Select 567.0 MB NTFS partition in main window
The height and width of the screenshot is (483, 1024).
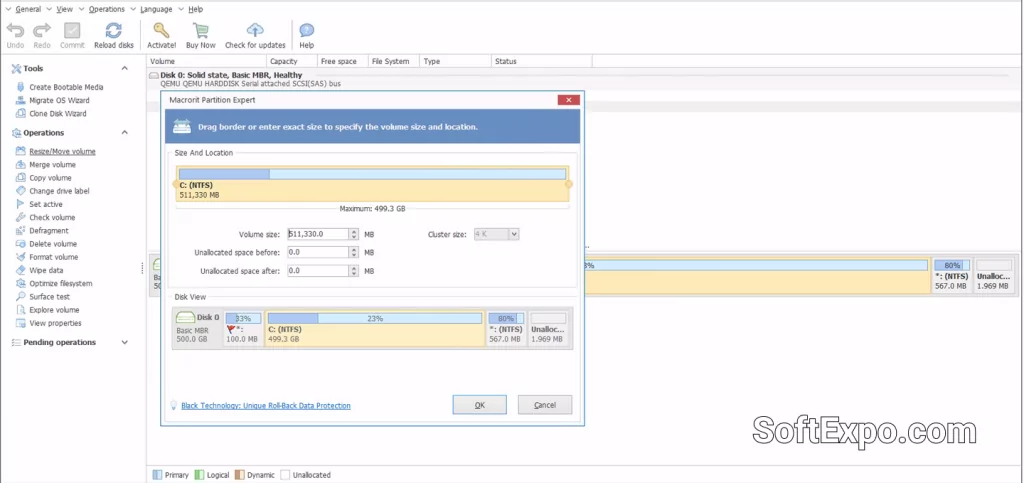click(x=952, y=275)
